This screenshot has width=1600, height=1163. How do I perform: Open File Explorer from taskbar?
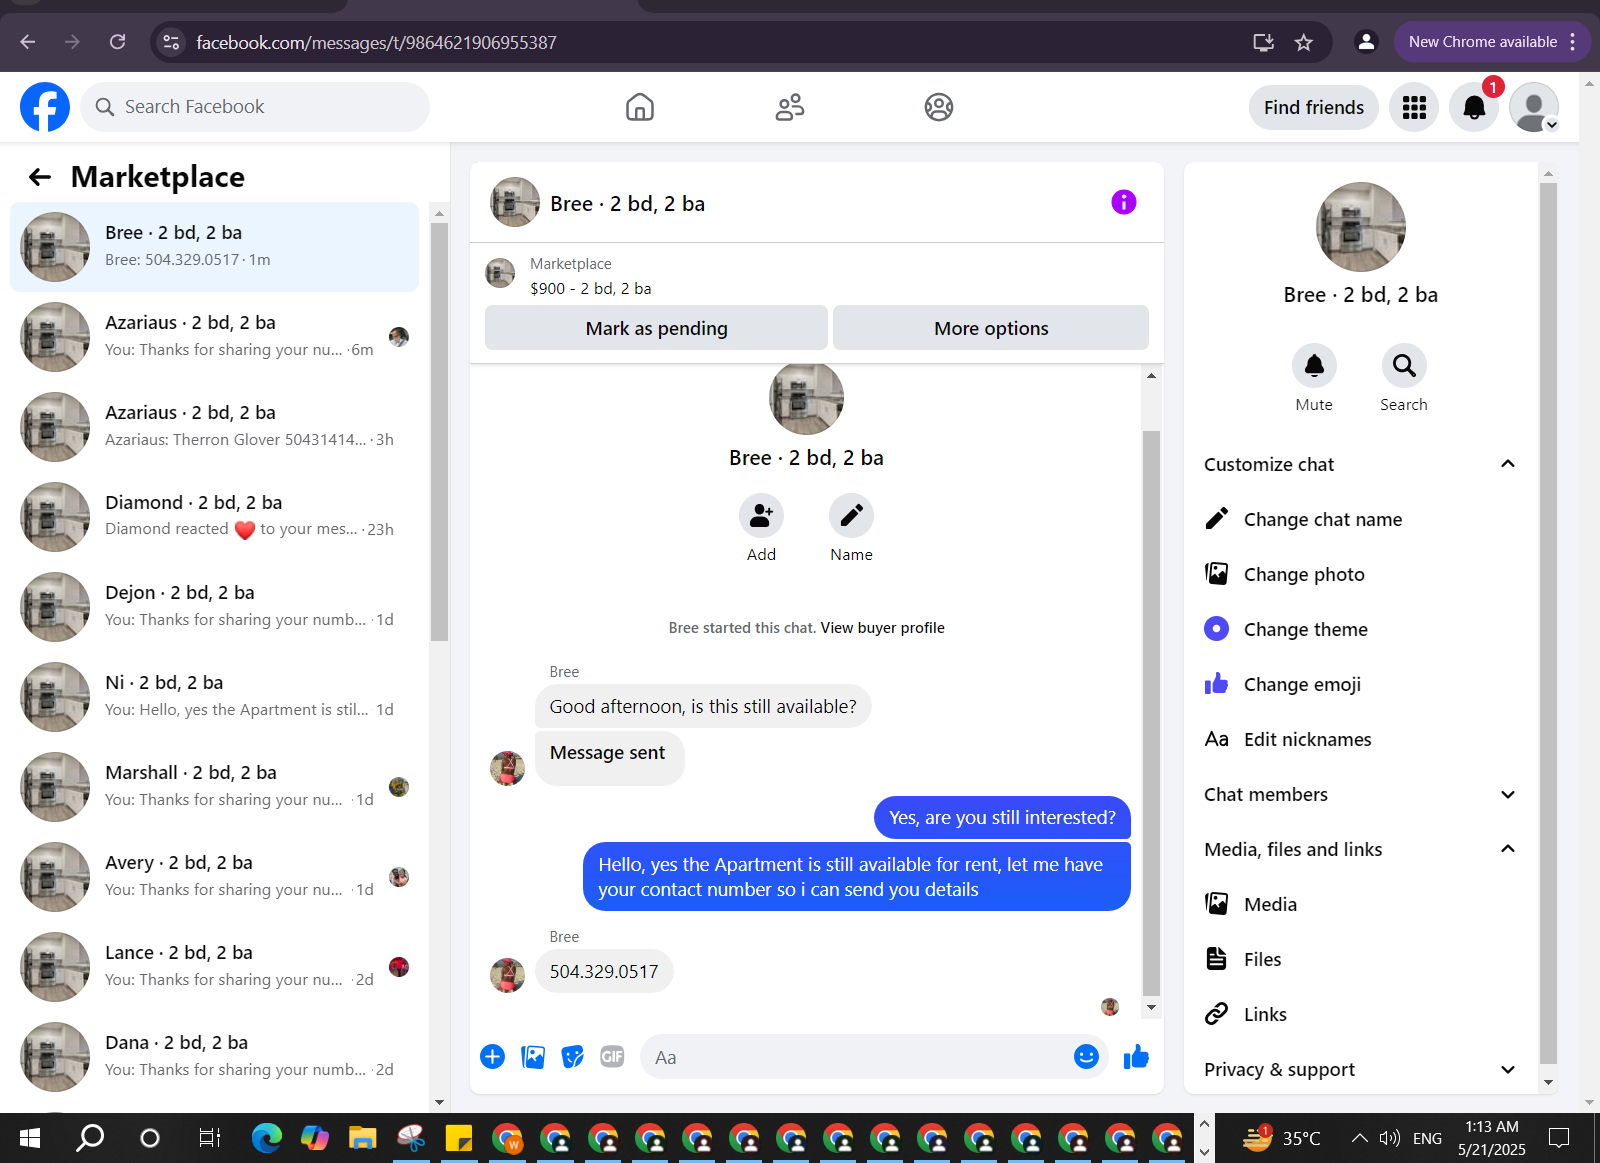coord(362,1138)
